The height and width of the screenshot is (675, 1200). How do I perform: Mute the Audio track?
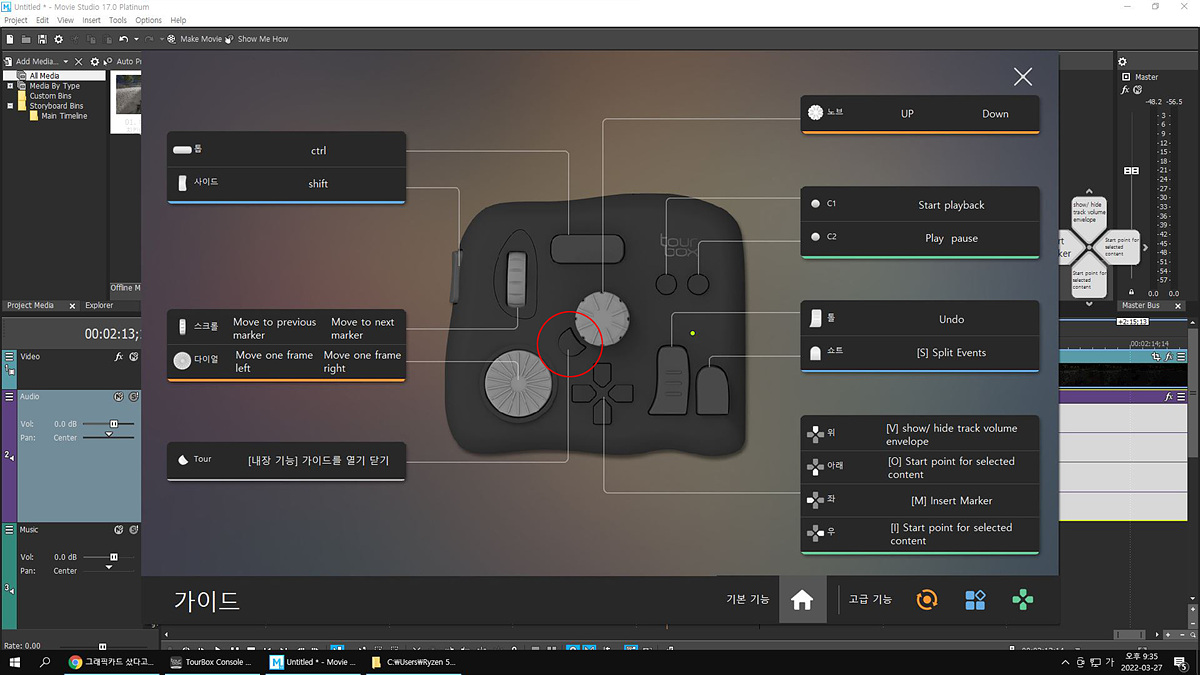(119, 397)
